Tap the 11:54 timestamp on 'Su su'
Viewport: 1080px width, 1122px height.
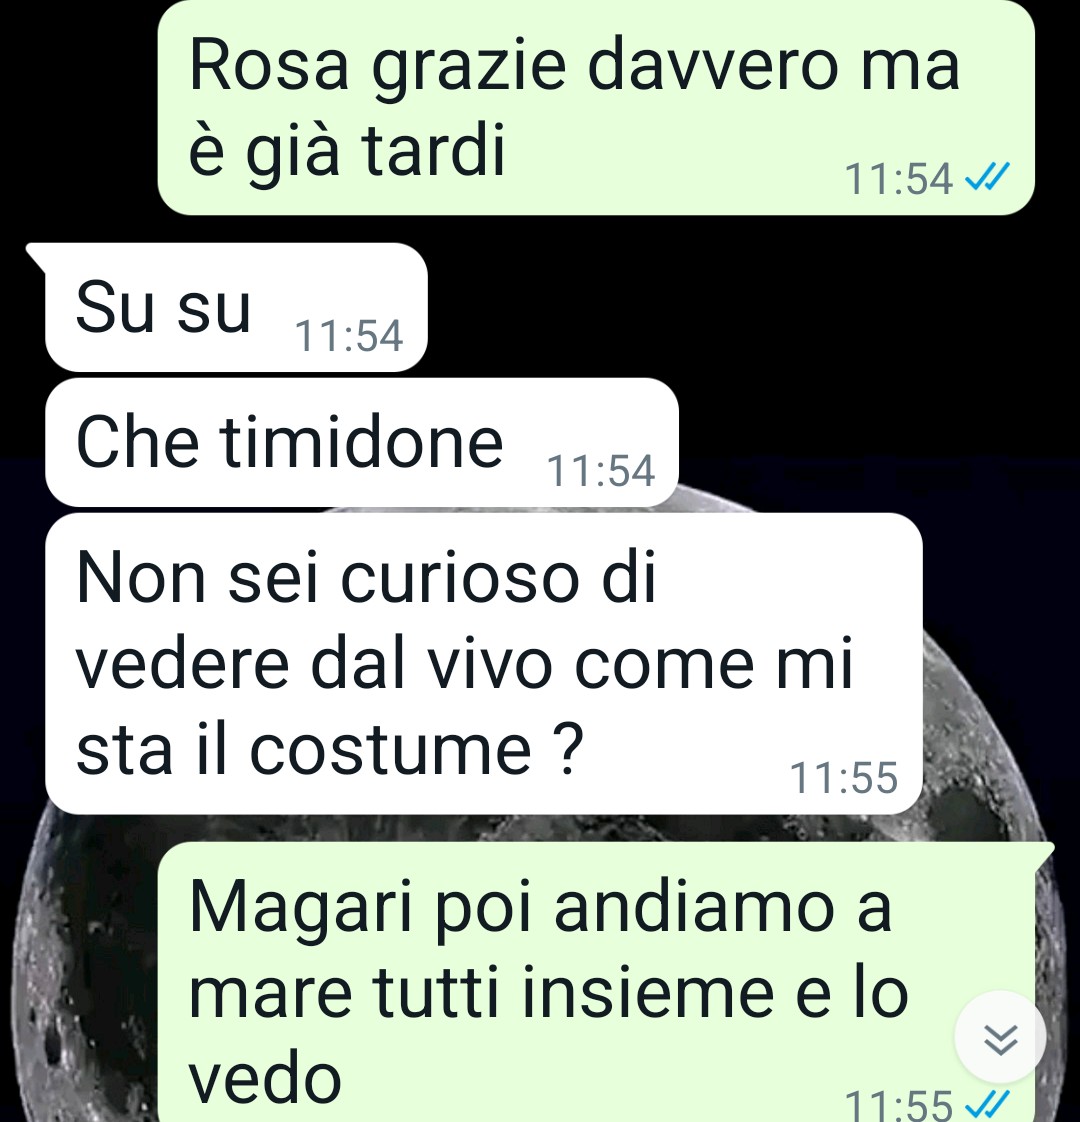pyautogui.click(x=349, y=336)
